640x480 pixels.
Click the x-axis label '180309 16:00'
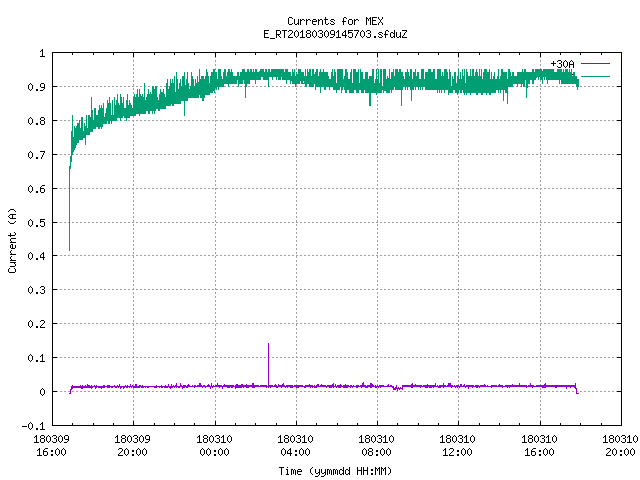point(51,446)
